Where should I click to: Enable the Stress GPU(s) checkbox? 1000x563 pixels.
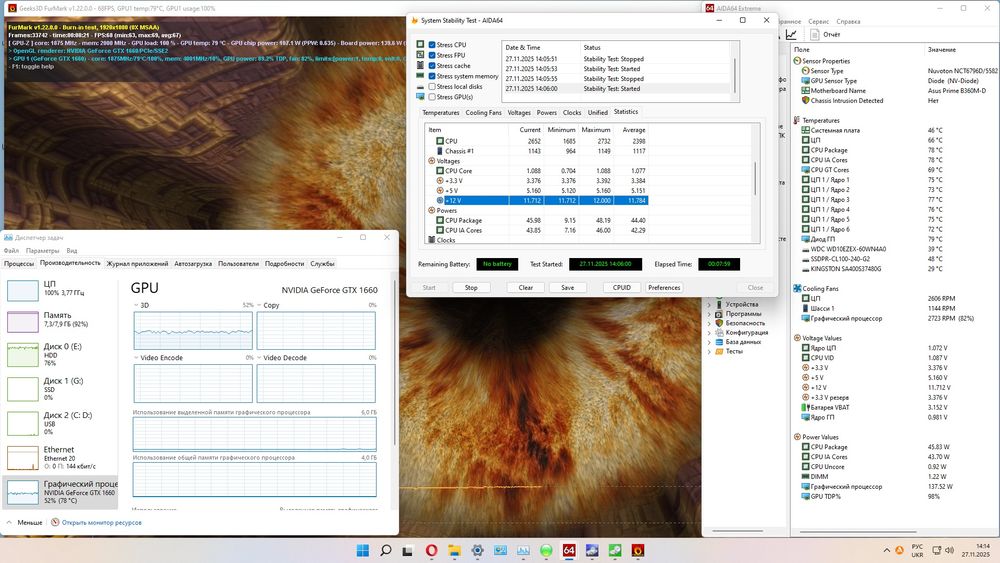(432, 97)
